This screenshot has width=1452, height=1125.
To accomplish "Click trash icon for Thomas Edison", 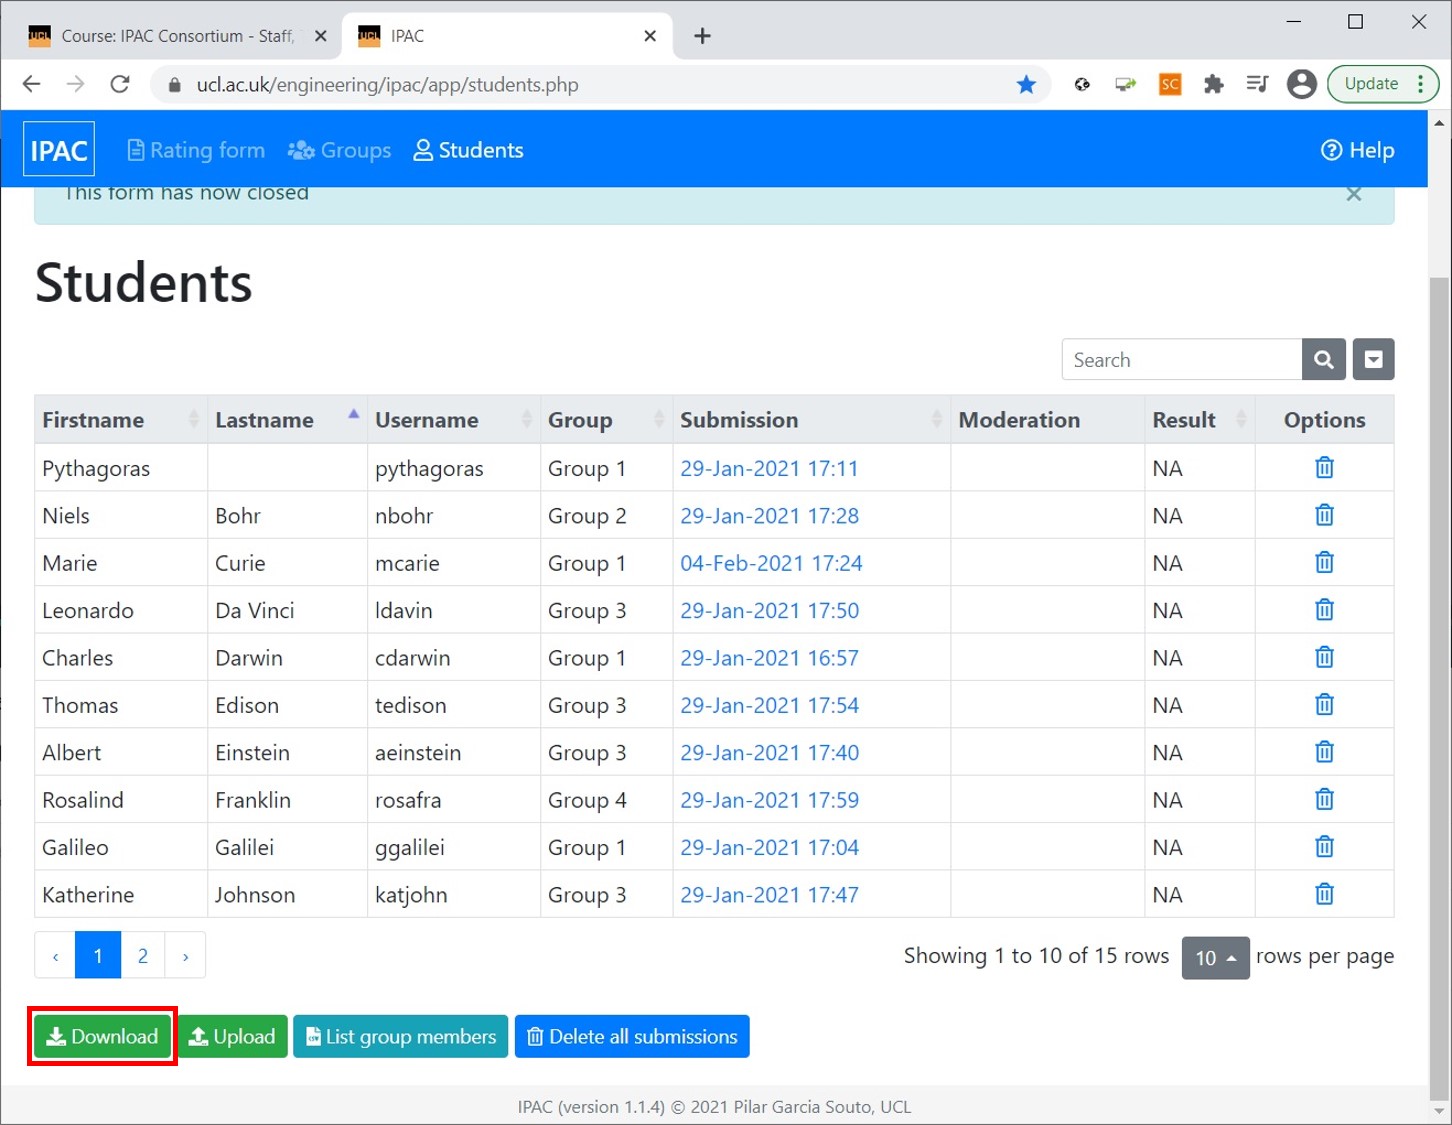I will pyautogui.click(x=1324, y=705).
